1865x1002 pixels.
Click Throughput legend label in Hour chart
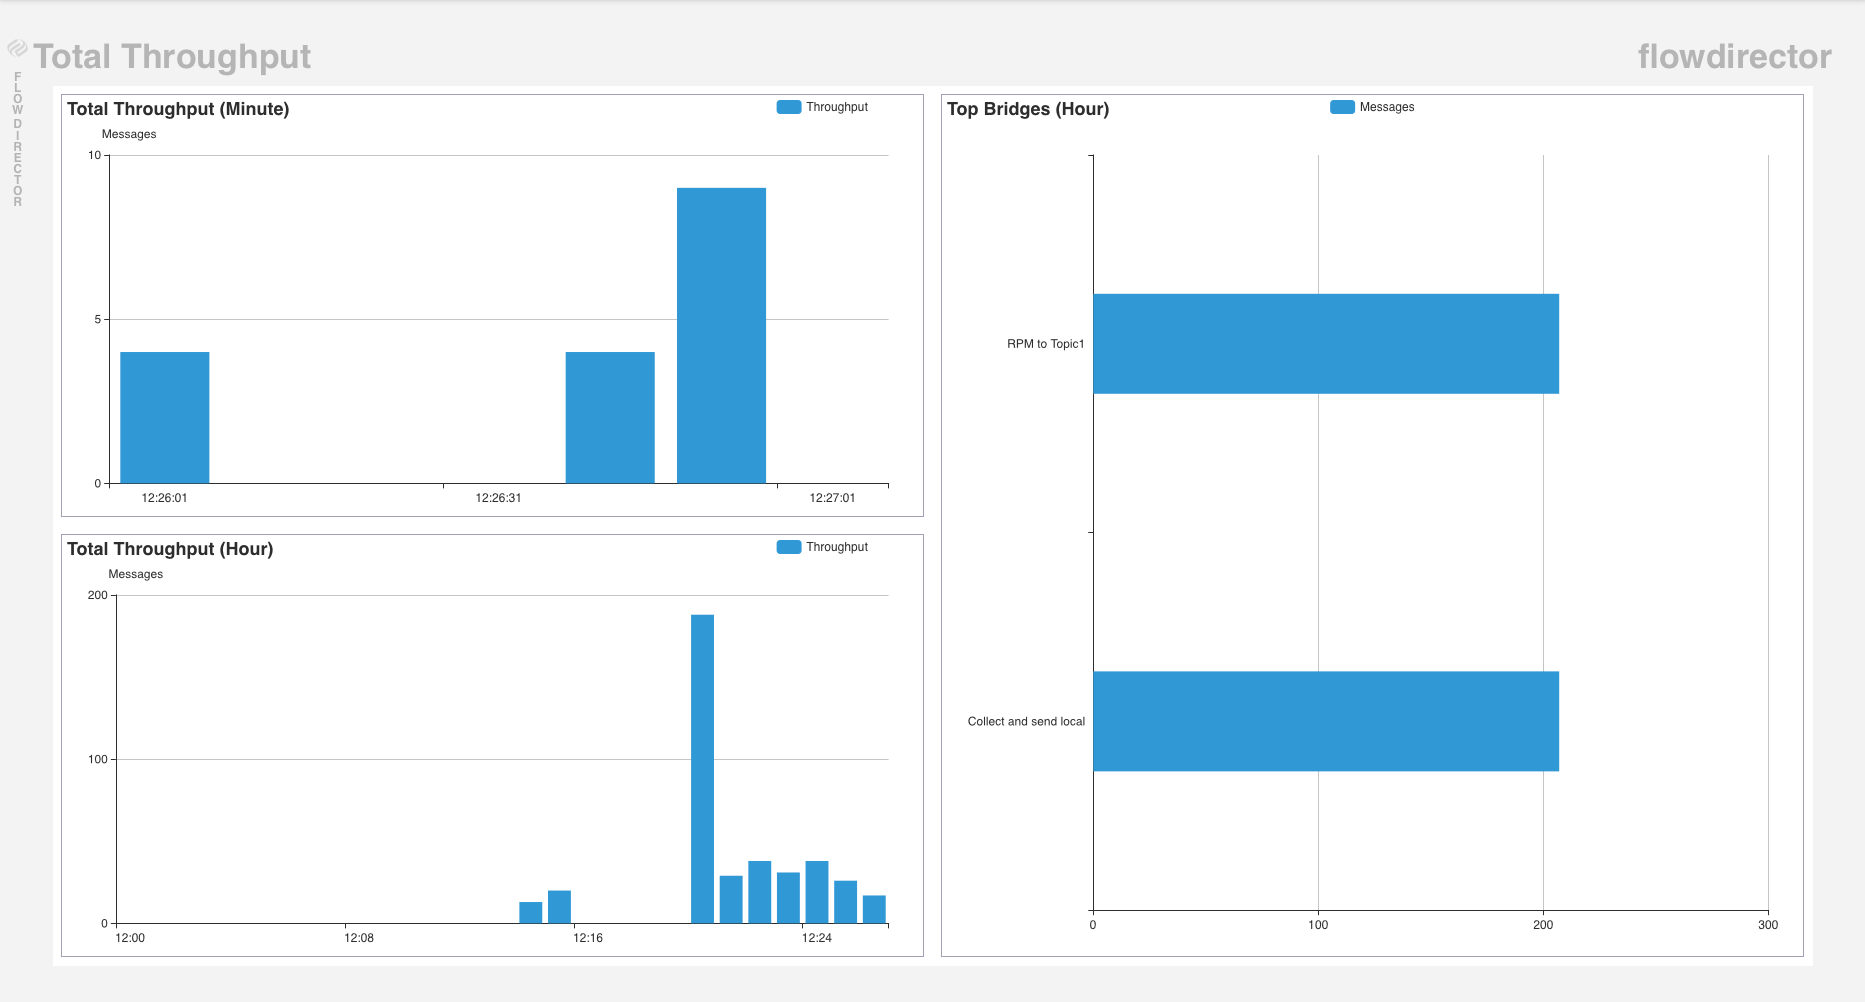[837, 547]
